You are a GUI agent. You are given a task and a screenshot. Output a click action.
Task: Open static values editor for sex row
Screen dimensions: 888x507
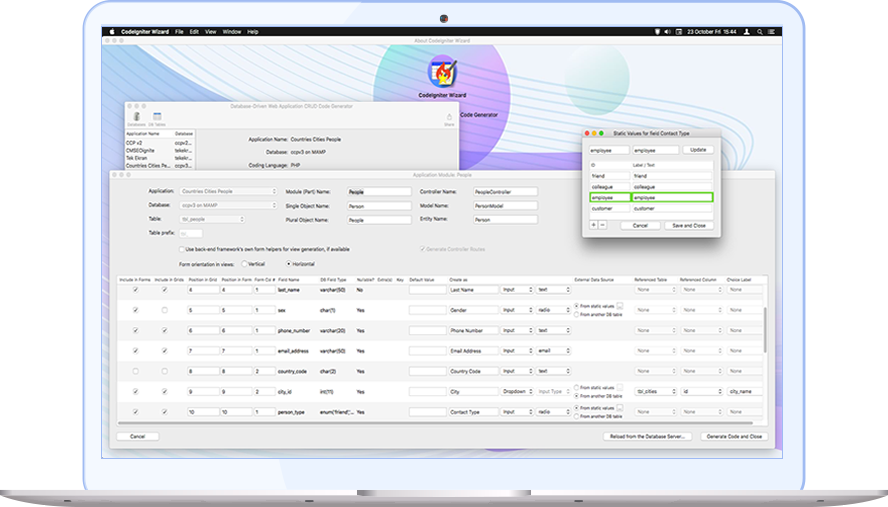(620, 306)
